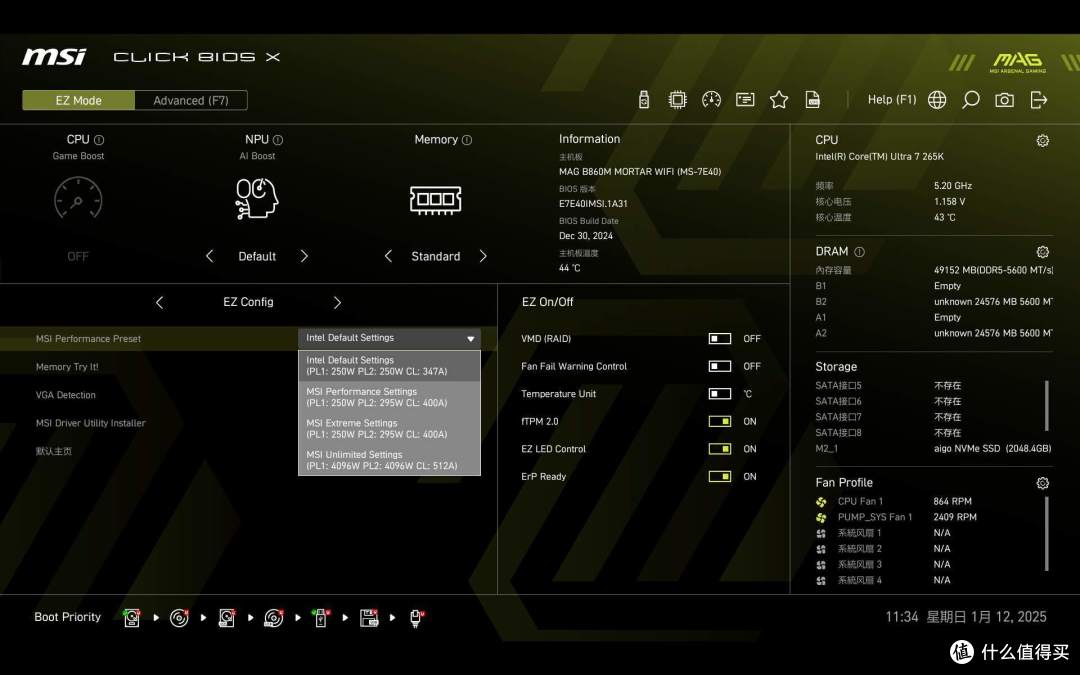Screen dimensions: 1080x675
Task: Click the MAG B860M MORTAR WIFI board name
Action: (640, 172)
